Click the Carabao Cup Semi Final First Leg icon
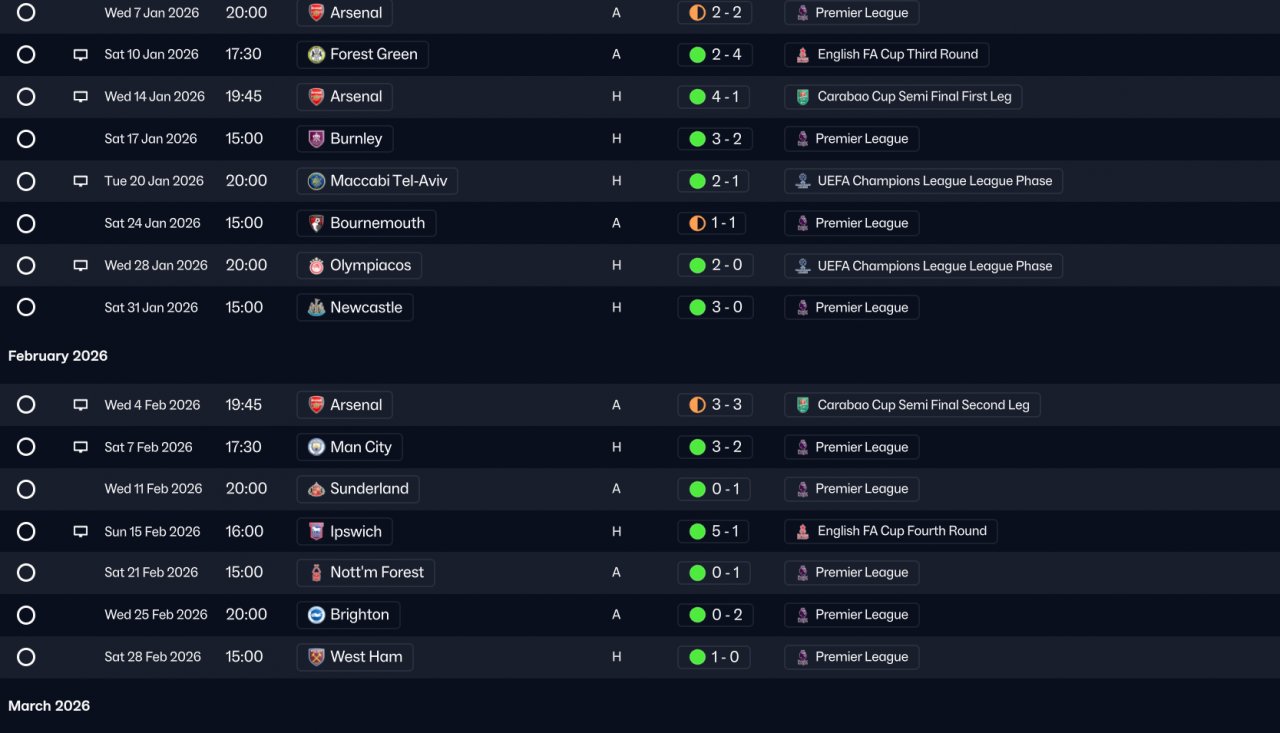 pyautogui.click(x=802, y=97)
